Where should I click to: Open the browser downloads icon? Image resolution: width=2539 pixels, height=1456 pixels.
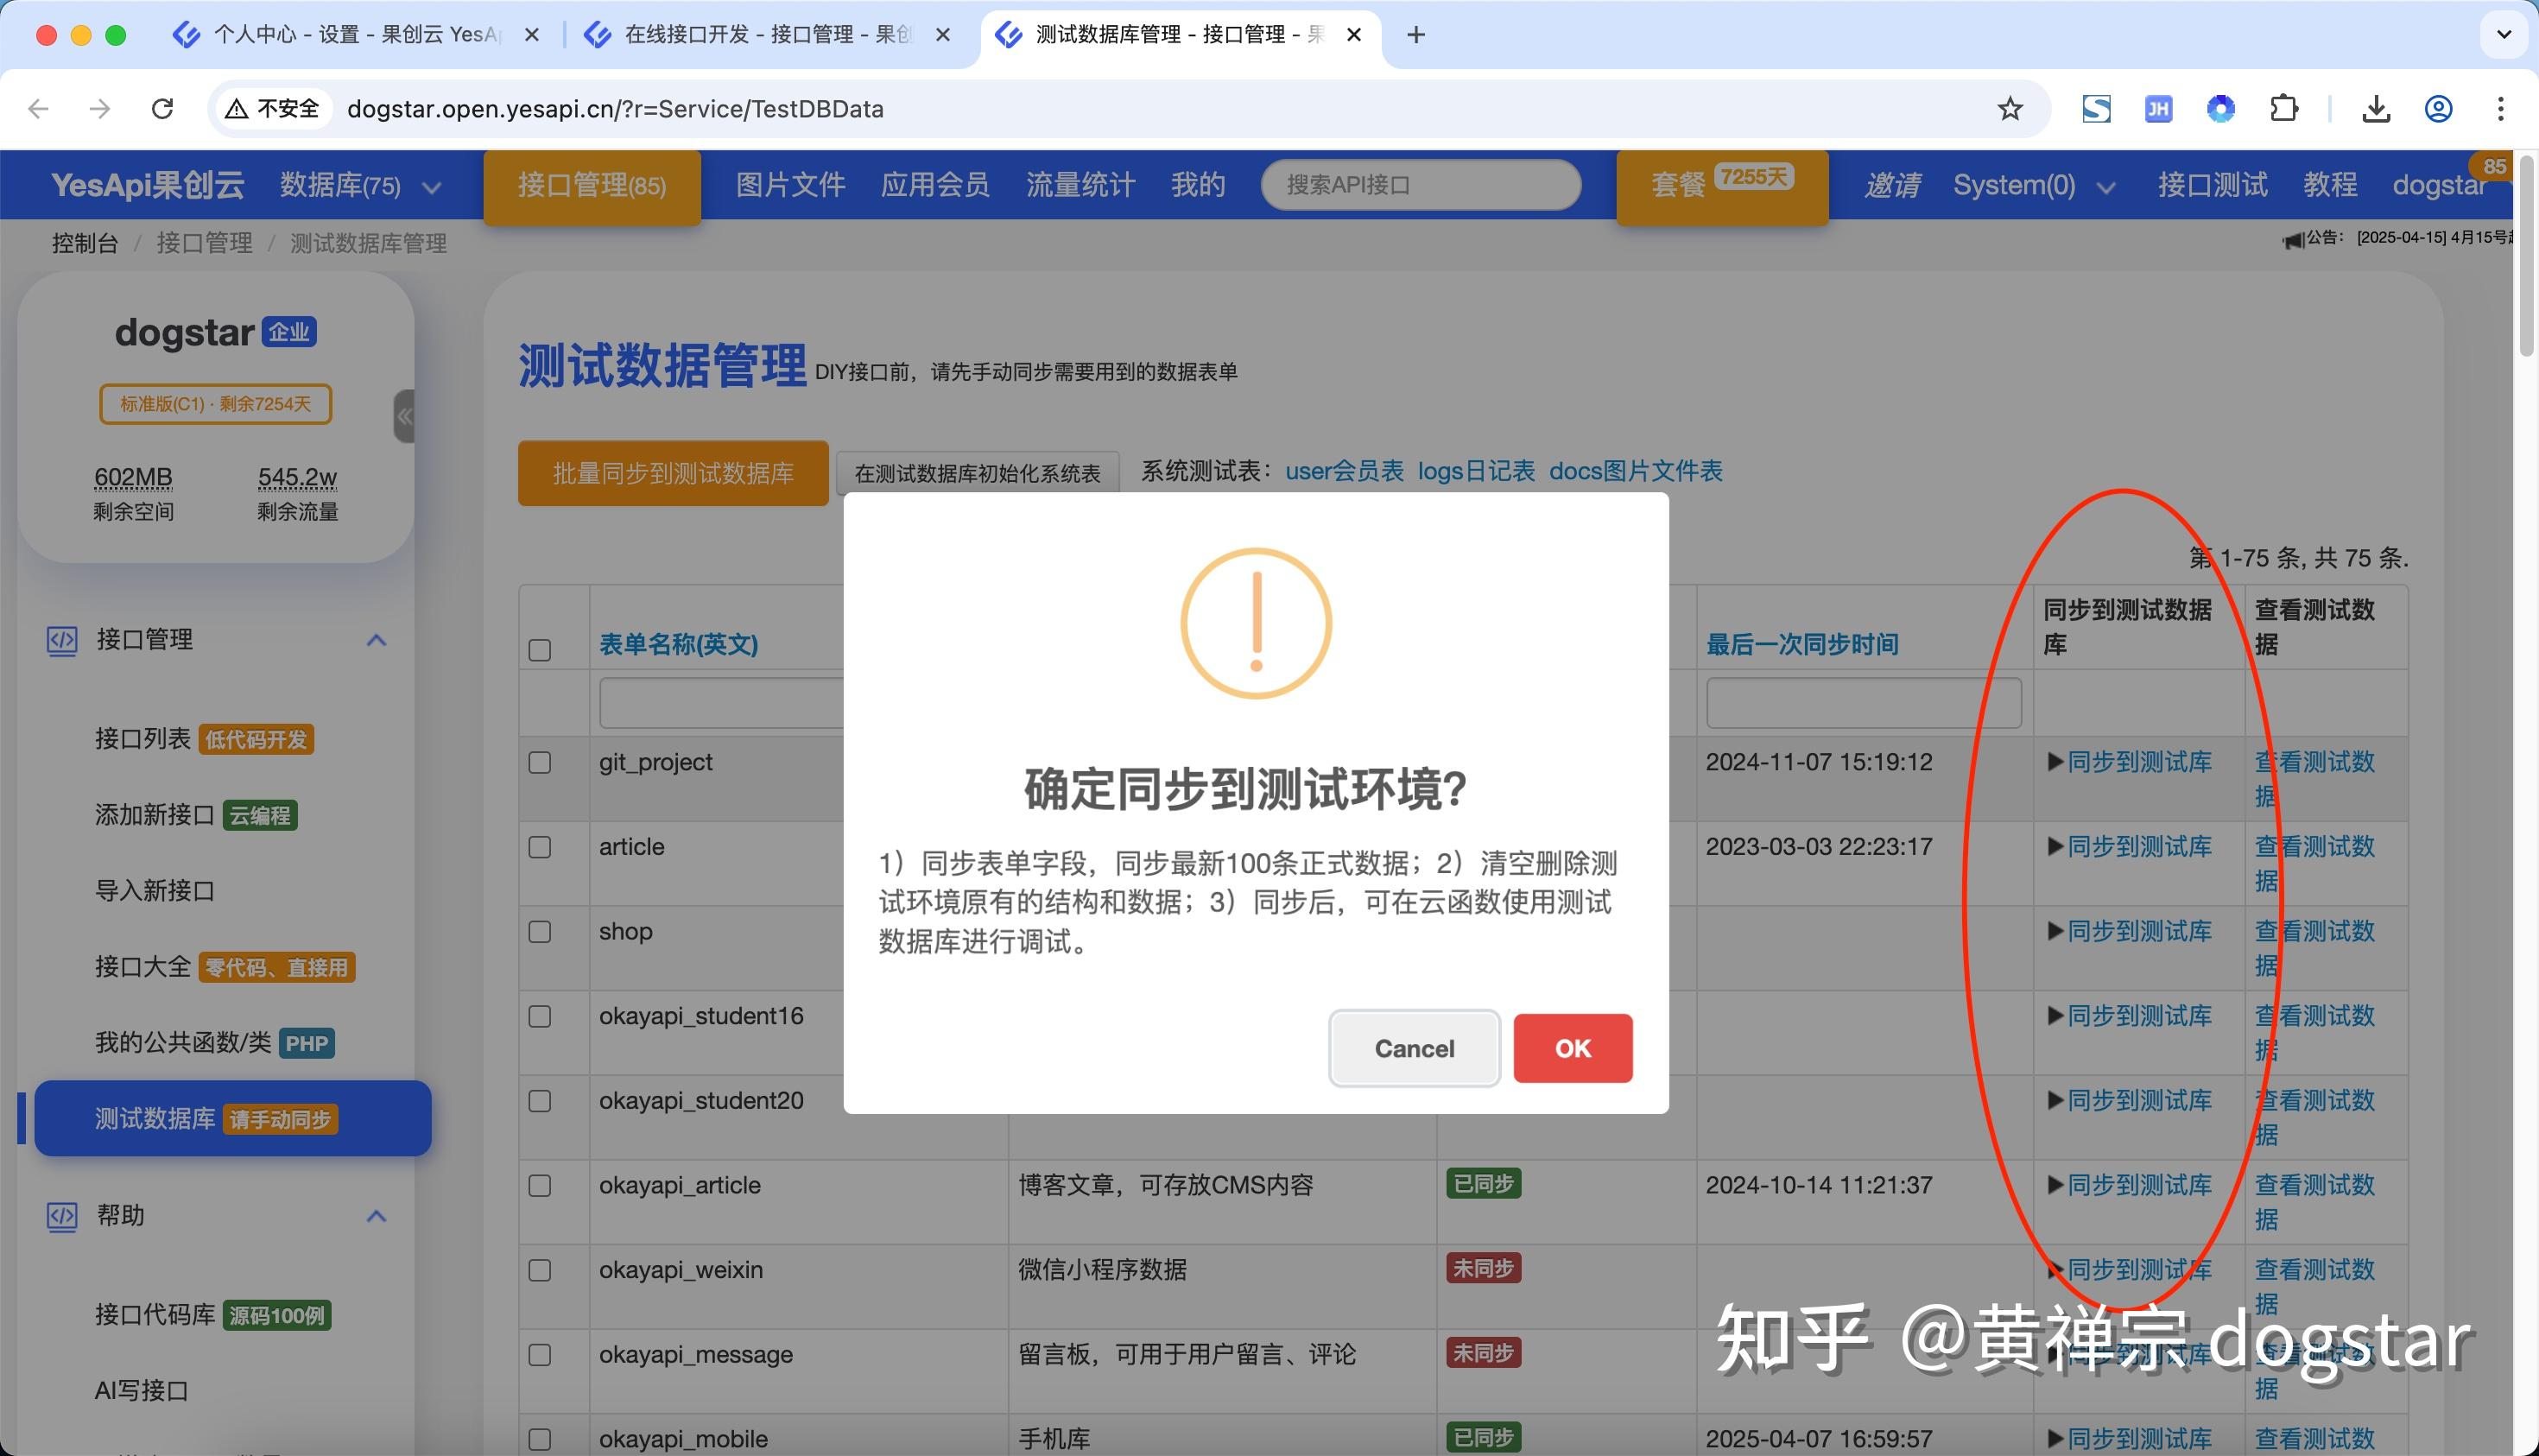pos(2377,108)
